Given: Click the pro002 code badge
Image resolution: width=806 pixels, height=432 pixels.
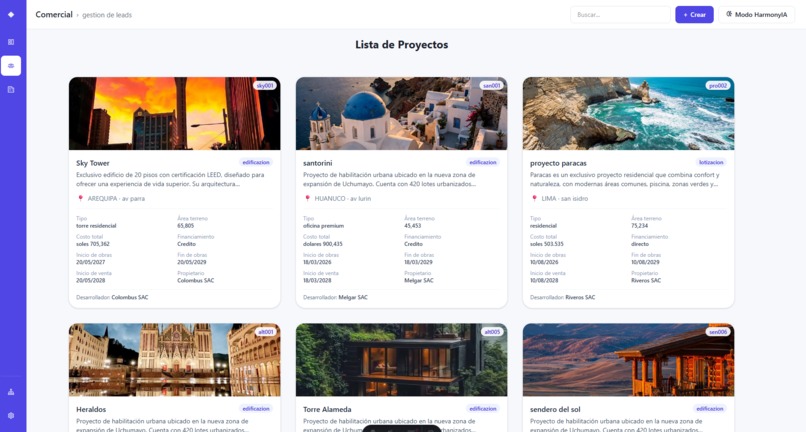Looking at the screenshot, I should click(718, 85).
